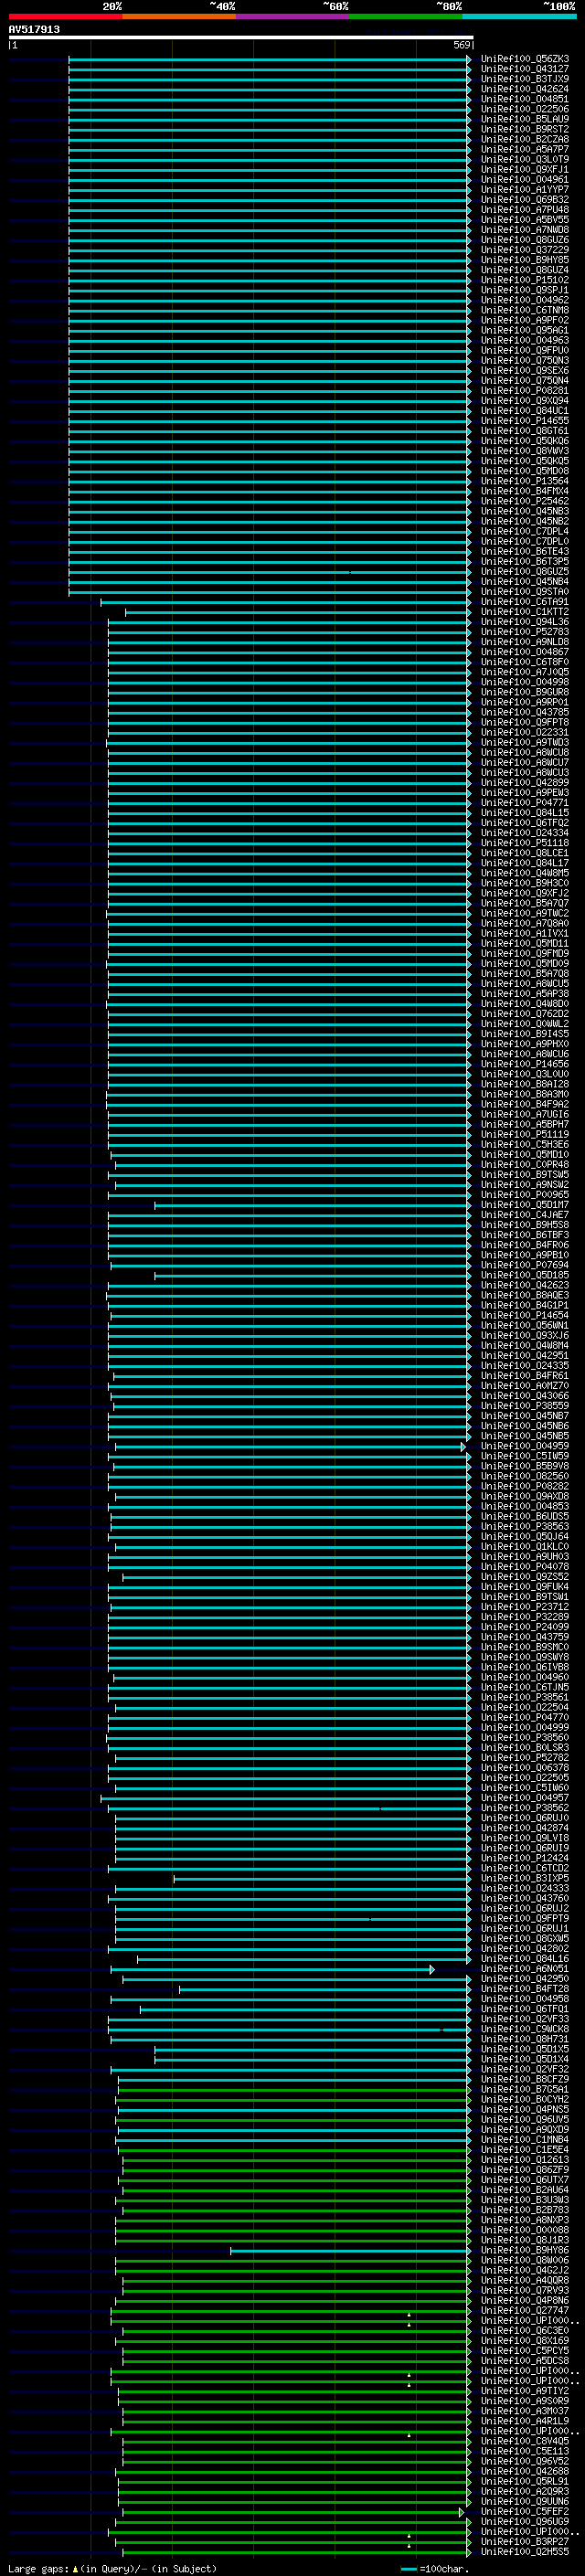Click hit label UniRef100_Q95AG1
The height and width of the screenshot is (2576, 585).
(525, 330)
